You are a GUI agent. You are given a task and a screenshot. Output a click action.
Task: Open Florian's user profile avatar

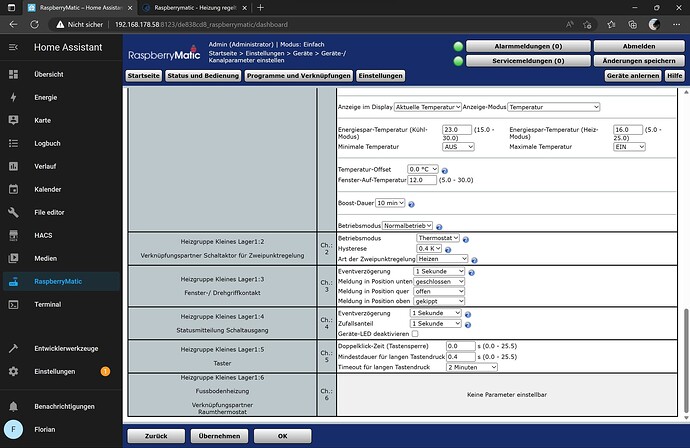13,429
